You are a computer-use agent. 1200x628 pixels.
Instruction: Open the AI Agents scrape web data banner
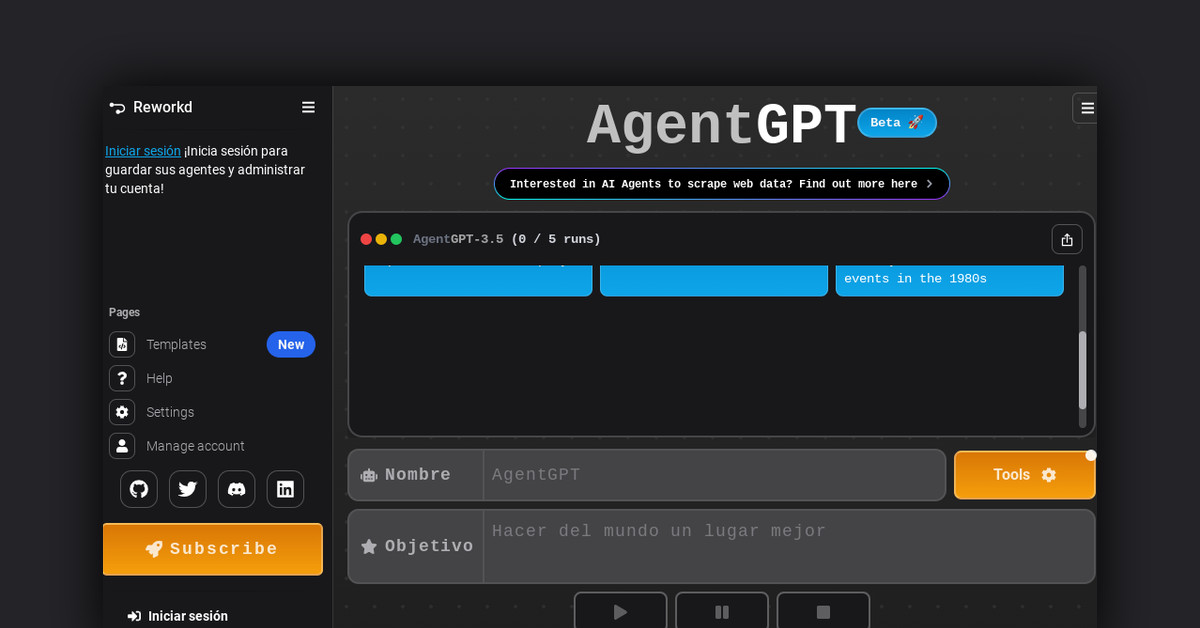[721, 184]
